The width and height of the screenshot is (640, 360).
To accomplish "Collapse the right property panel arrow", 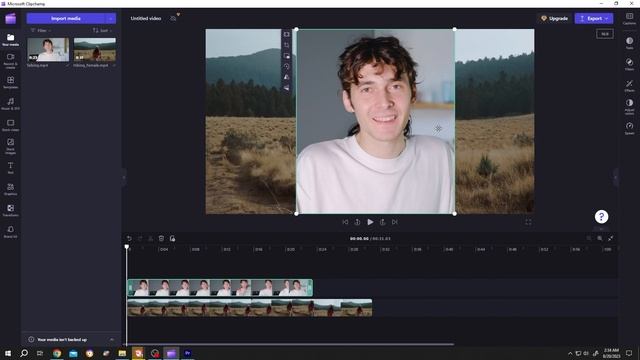I will tap(616, 177).
